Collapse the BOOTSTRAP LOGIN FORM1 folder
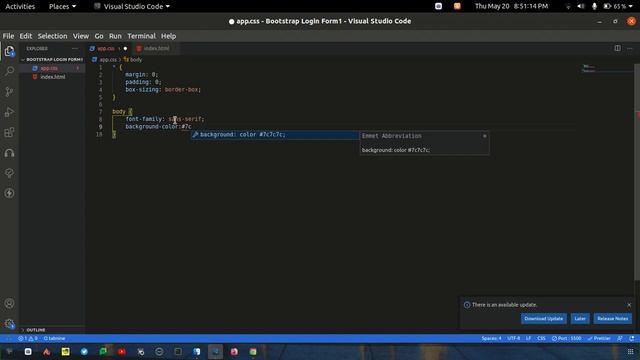Image resolution: width=640 pixels, height=360 pixels. [51, 60]
